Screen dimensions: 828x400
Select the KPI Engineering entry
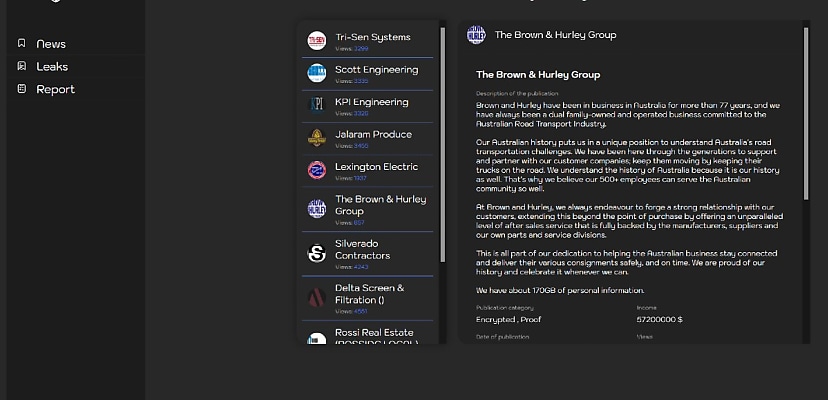pos(368,106)
